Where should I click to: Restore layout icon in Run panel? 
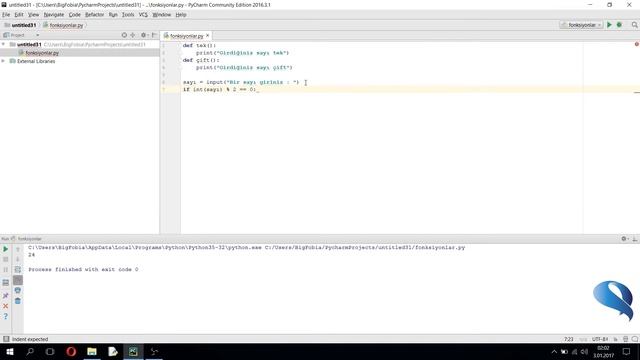click(6, 282)
